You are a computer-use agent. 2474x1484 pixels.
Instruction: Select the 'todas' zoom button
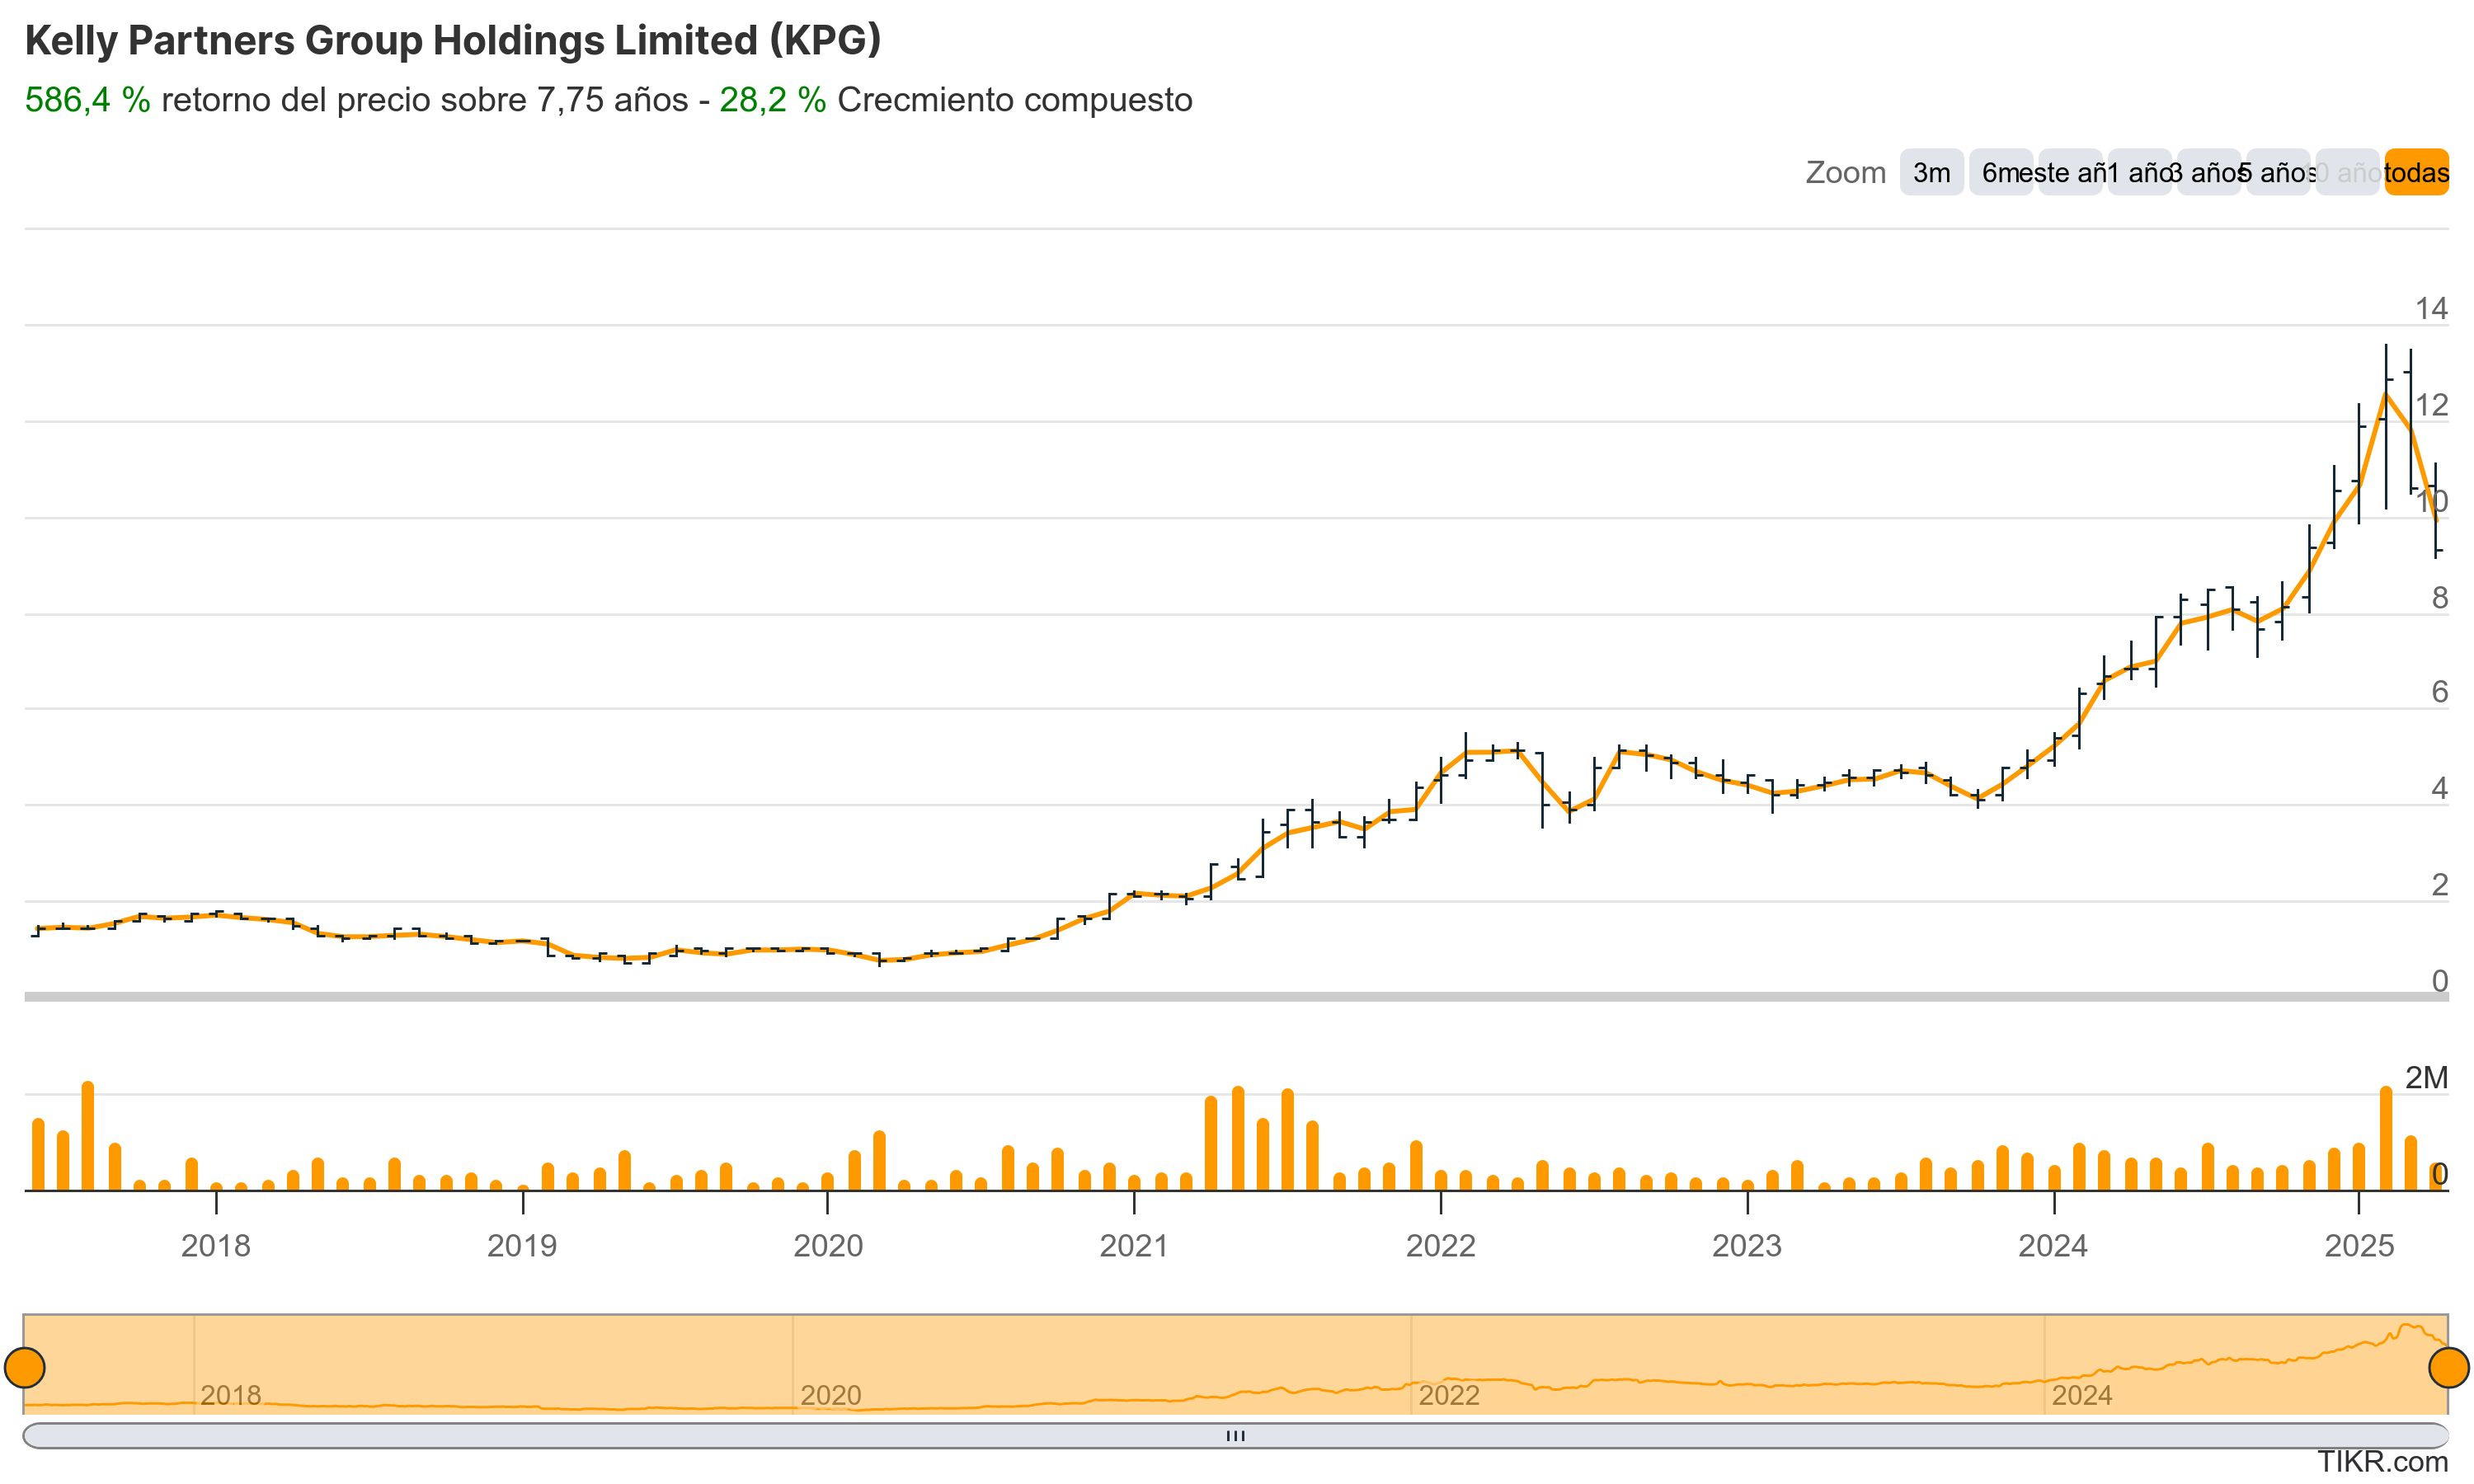coord(2416,172)
